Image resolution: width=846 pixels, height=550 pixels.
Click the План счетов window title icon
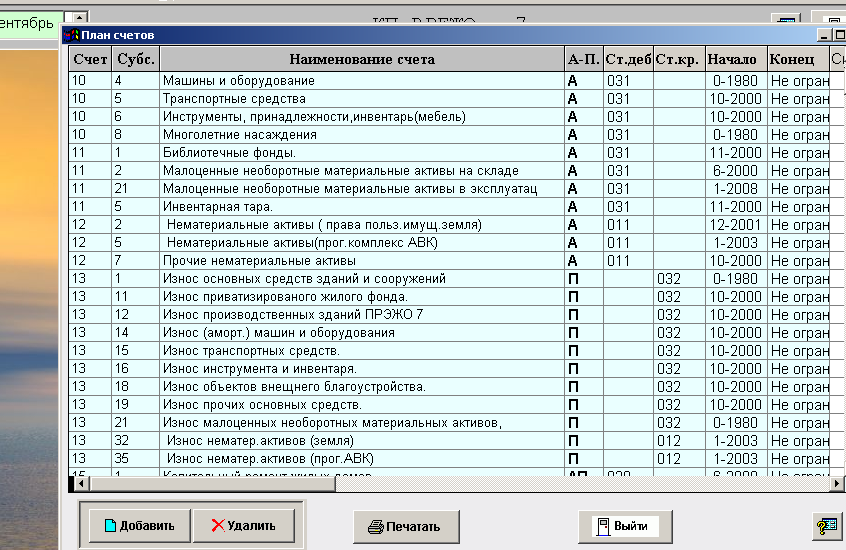click(x=71, y=35)
